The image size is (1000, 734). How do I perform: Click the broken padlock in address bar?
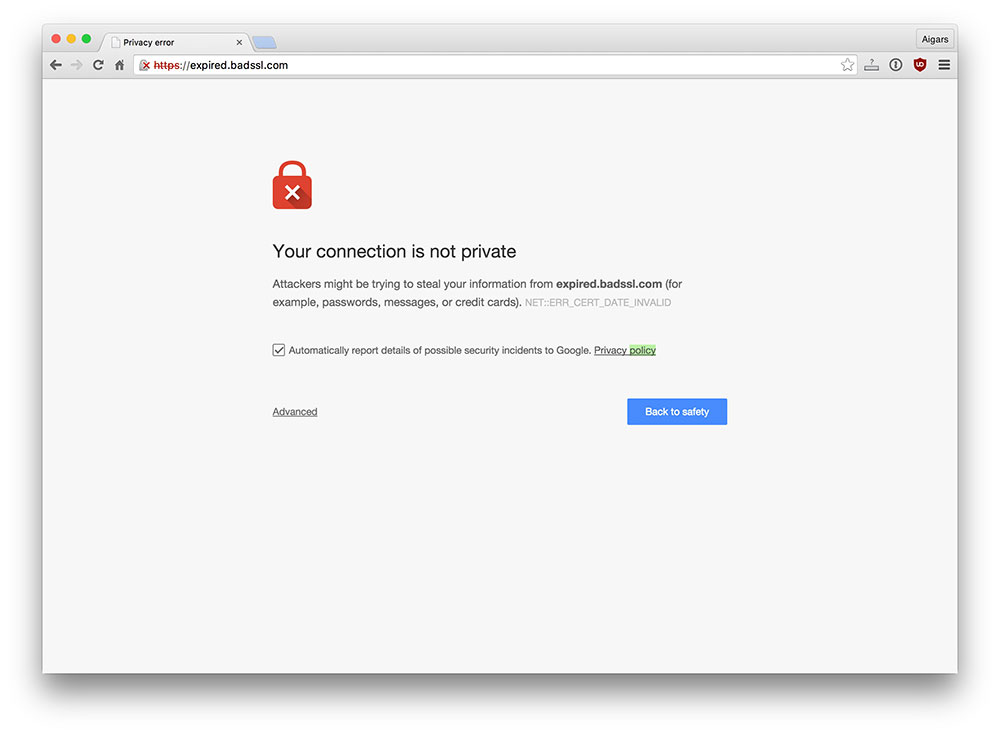[x=145, y=65]
